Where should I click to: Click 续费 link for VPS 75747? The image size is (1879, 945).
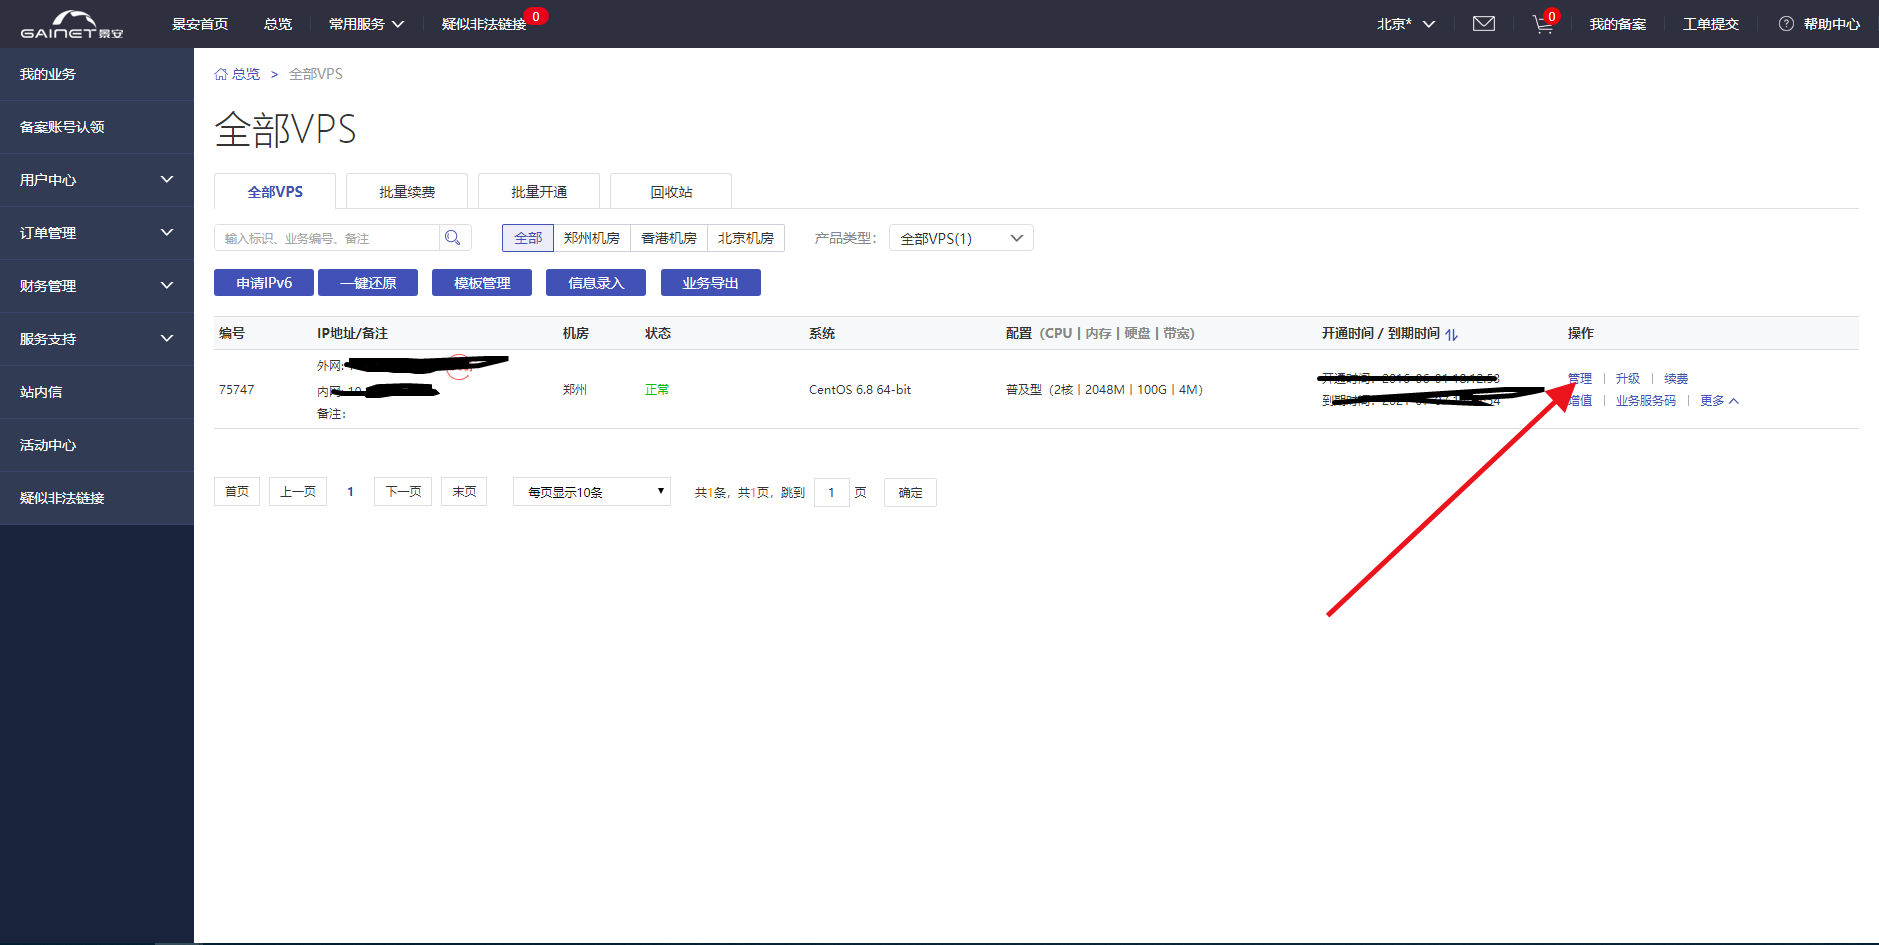tap(1676, 379)
